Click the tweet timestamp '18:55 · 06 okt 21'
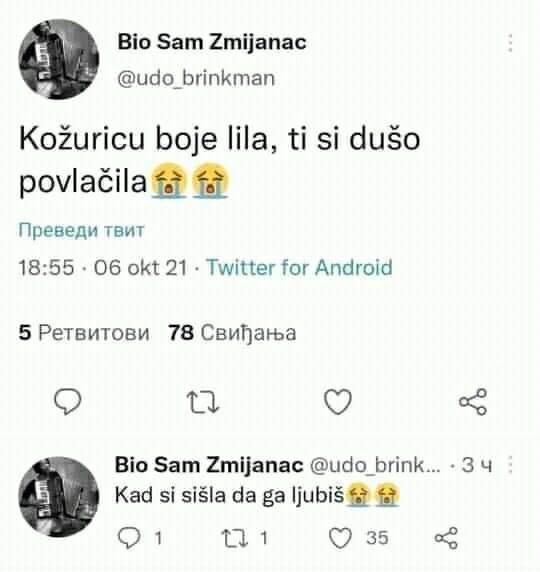The height and width of the screenshot is (572, 540). (x=103, y=267)
